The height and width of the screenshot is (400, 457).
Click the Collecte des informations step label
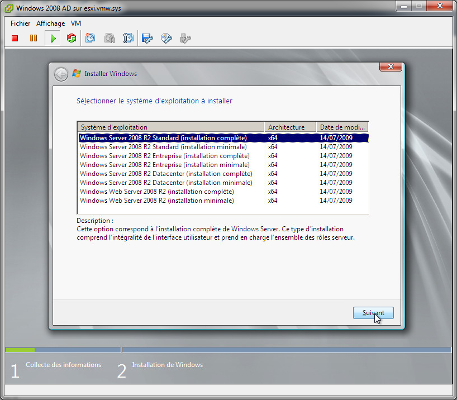coord(63,365)
